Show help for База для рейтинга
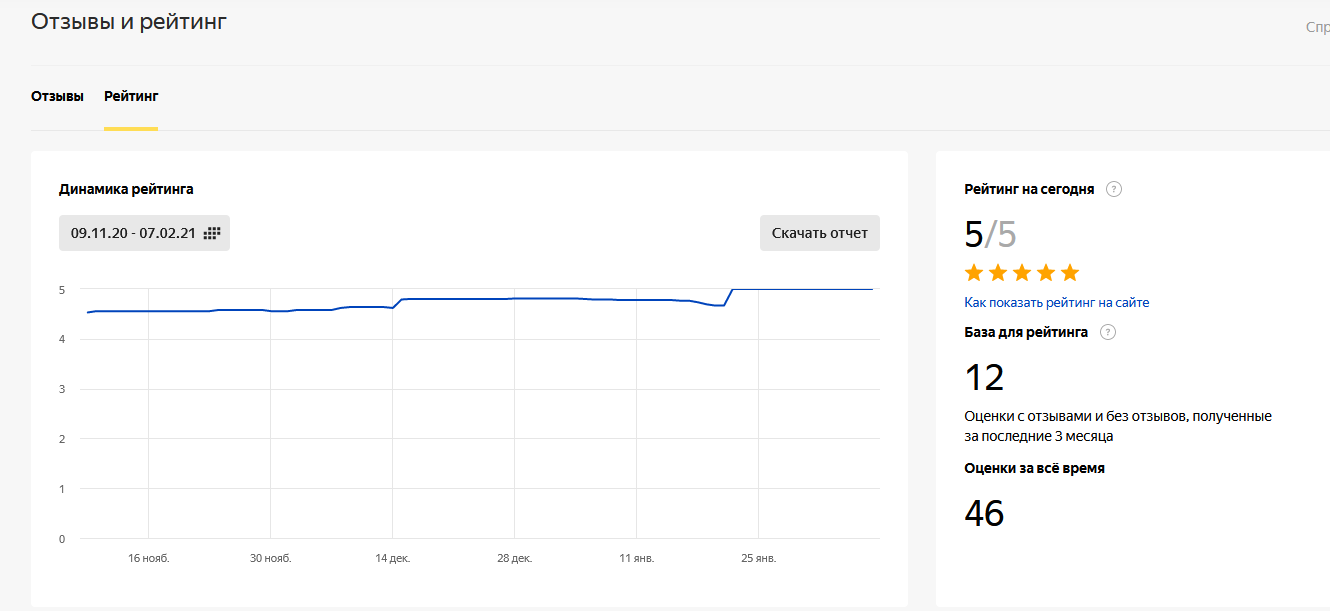The width and height of the screenshot is (1330, 611). [1108, 332]
